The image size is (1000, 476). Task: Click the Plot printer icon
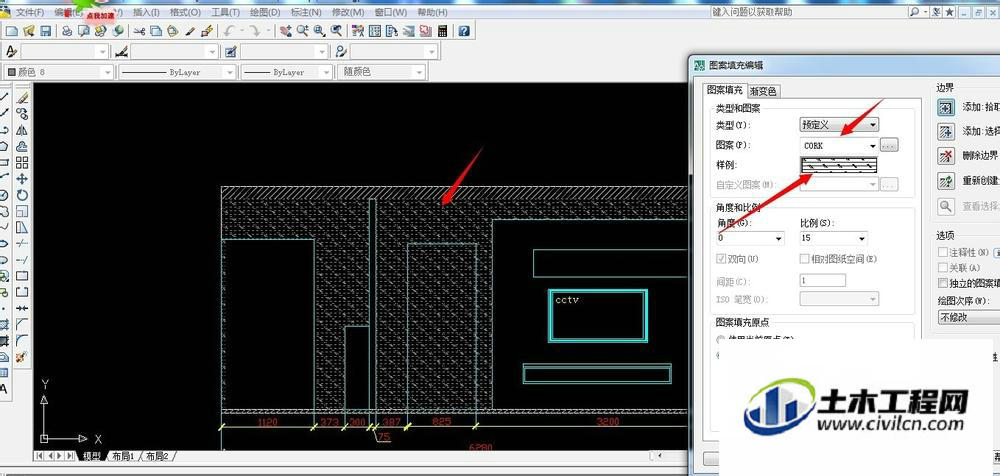pyautogui.click(x=67, y=31)
